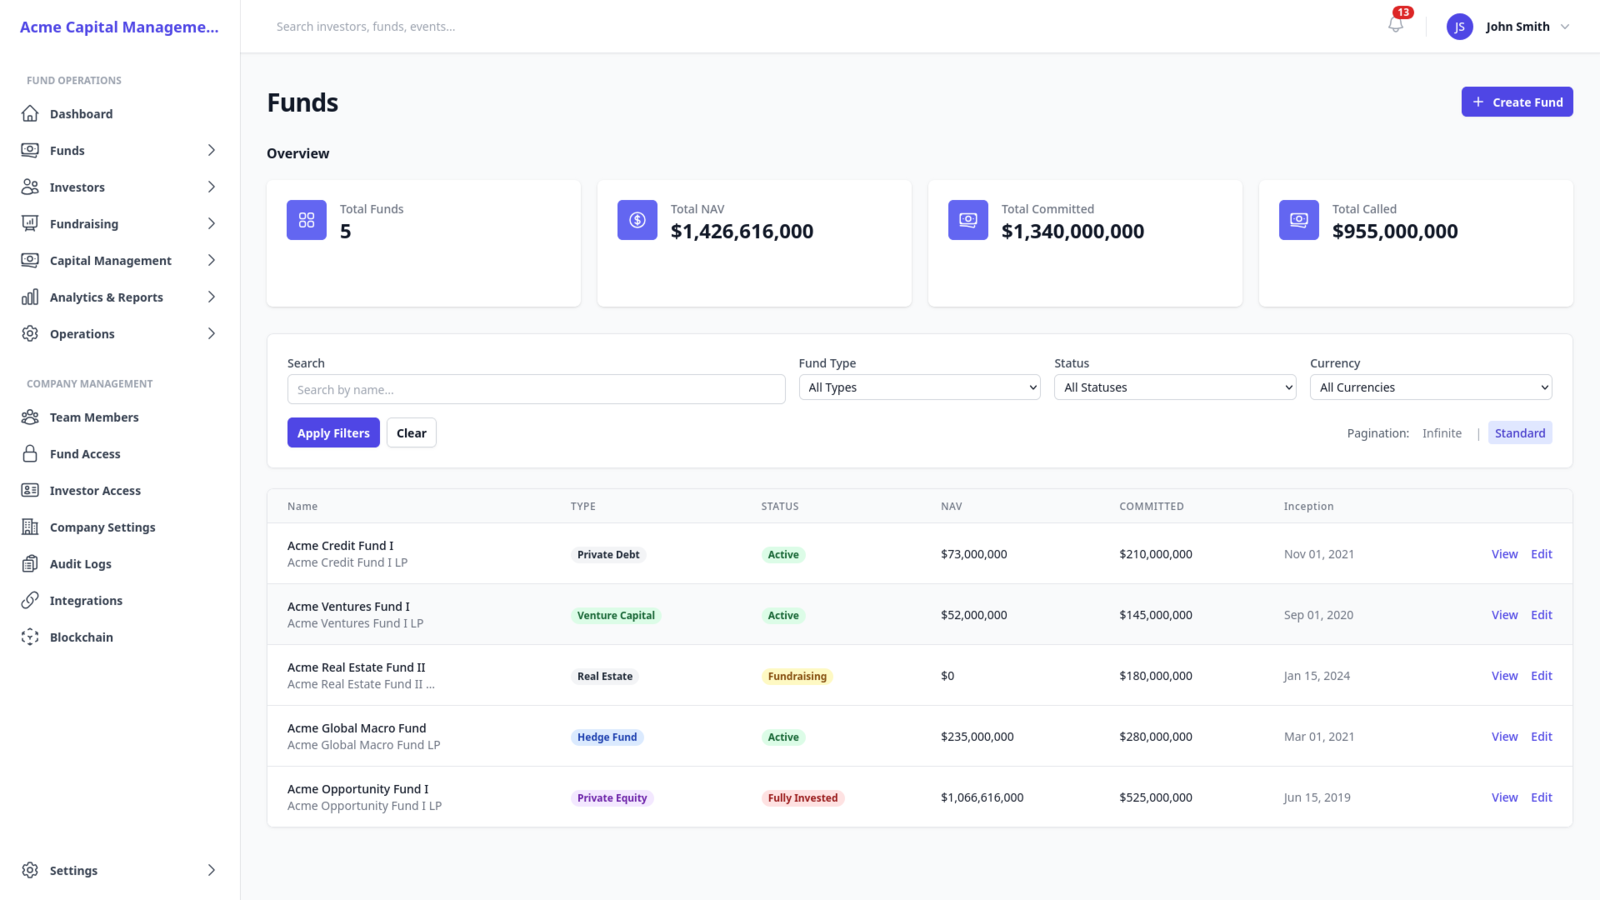
Task: Click Apply Filters button
Action: (333, 433)
